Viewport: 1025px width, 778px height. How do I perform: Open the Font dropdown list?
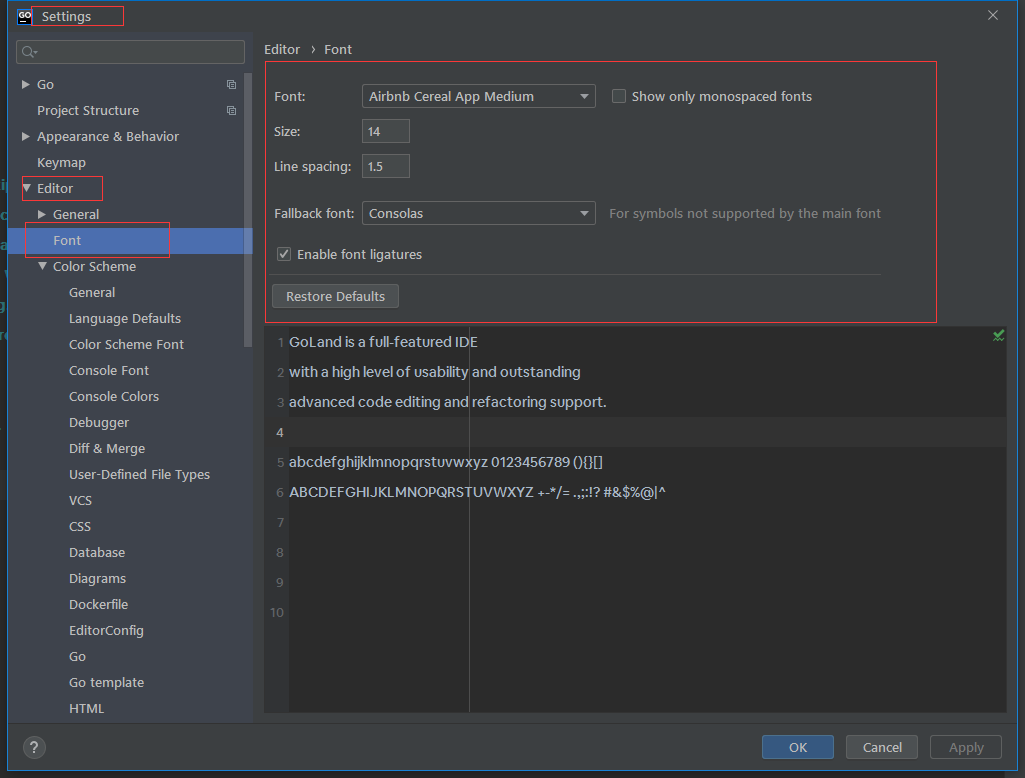pos(584,97)
